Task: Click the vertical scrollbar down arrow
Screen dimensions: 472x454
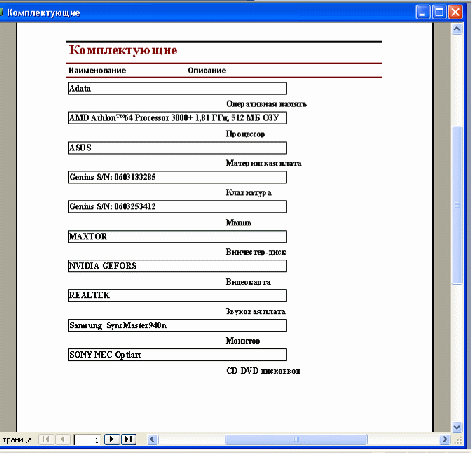Action: pos(457,427)
